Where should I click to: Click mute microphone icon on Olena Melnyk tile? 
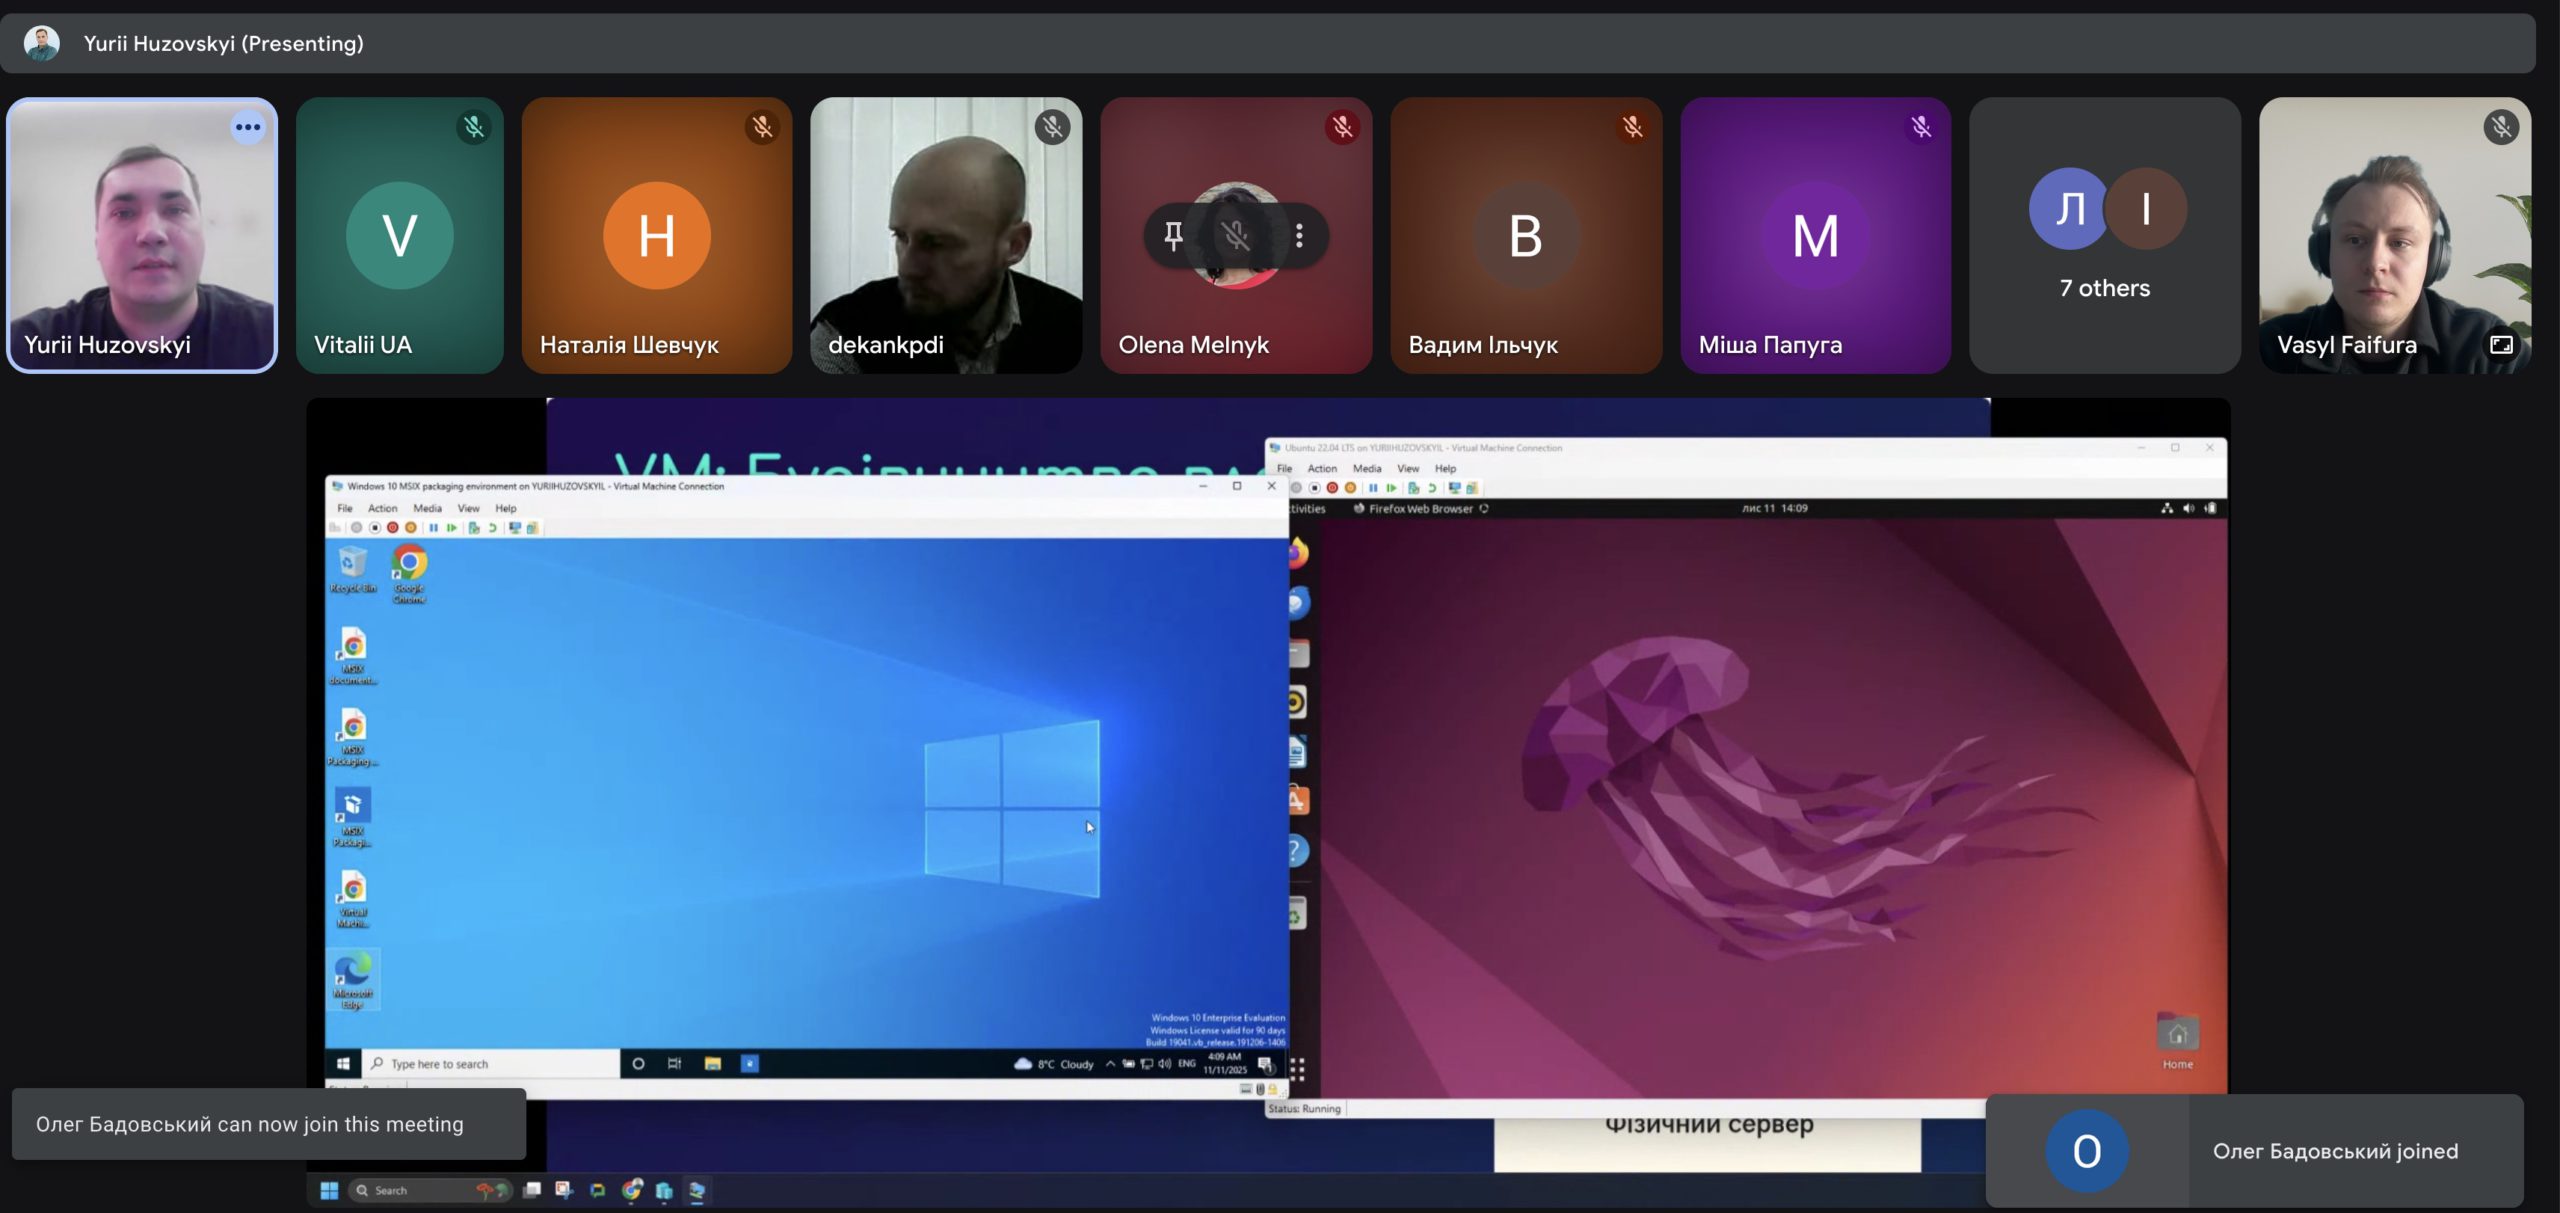click(1236, 236)
